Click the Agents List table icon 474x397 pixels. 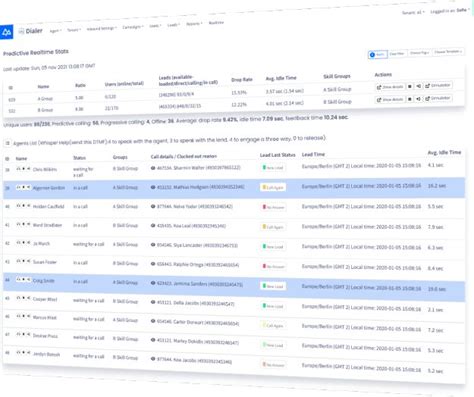pyautogui.click(x=7, y=143)
